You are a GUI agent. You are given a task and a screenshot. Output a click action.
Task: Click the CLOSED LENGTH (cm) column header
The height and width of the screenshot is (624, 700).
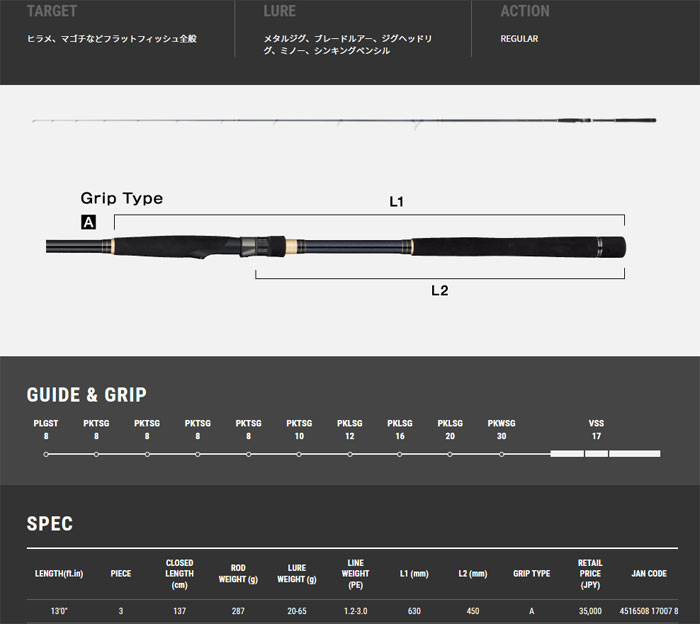point(179,574)
